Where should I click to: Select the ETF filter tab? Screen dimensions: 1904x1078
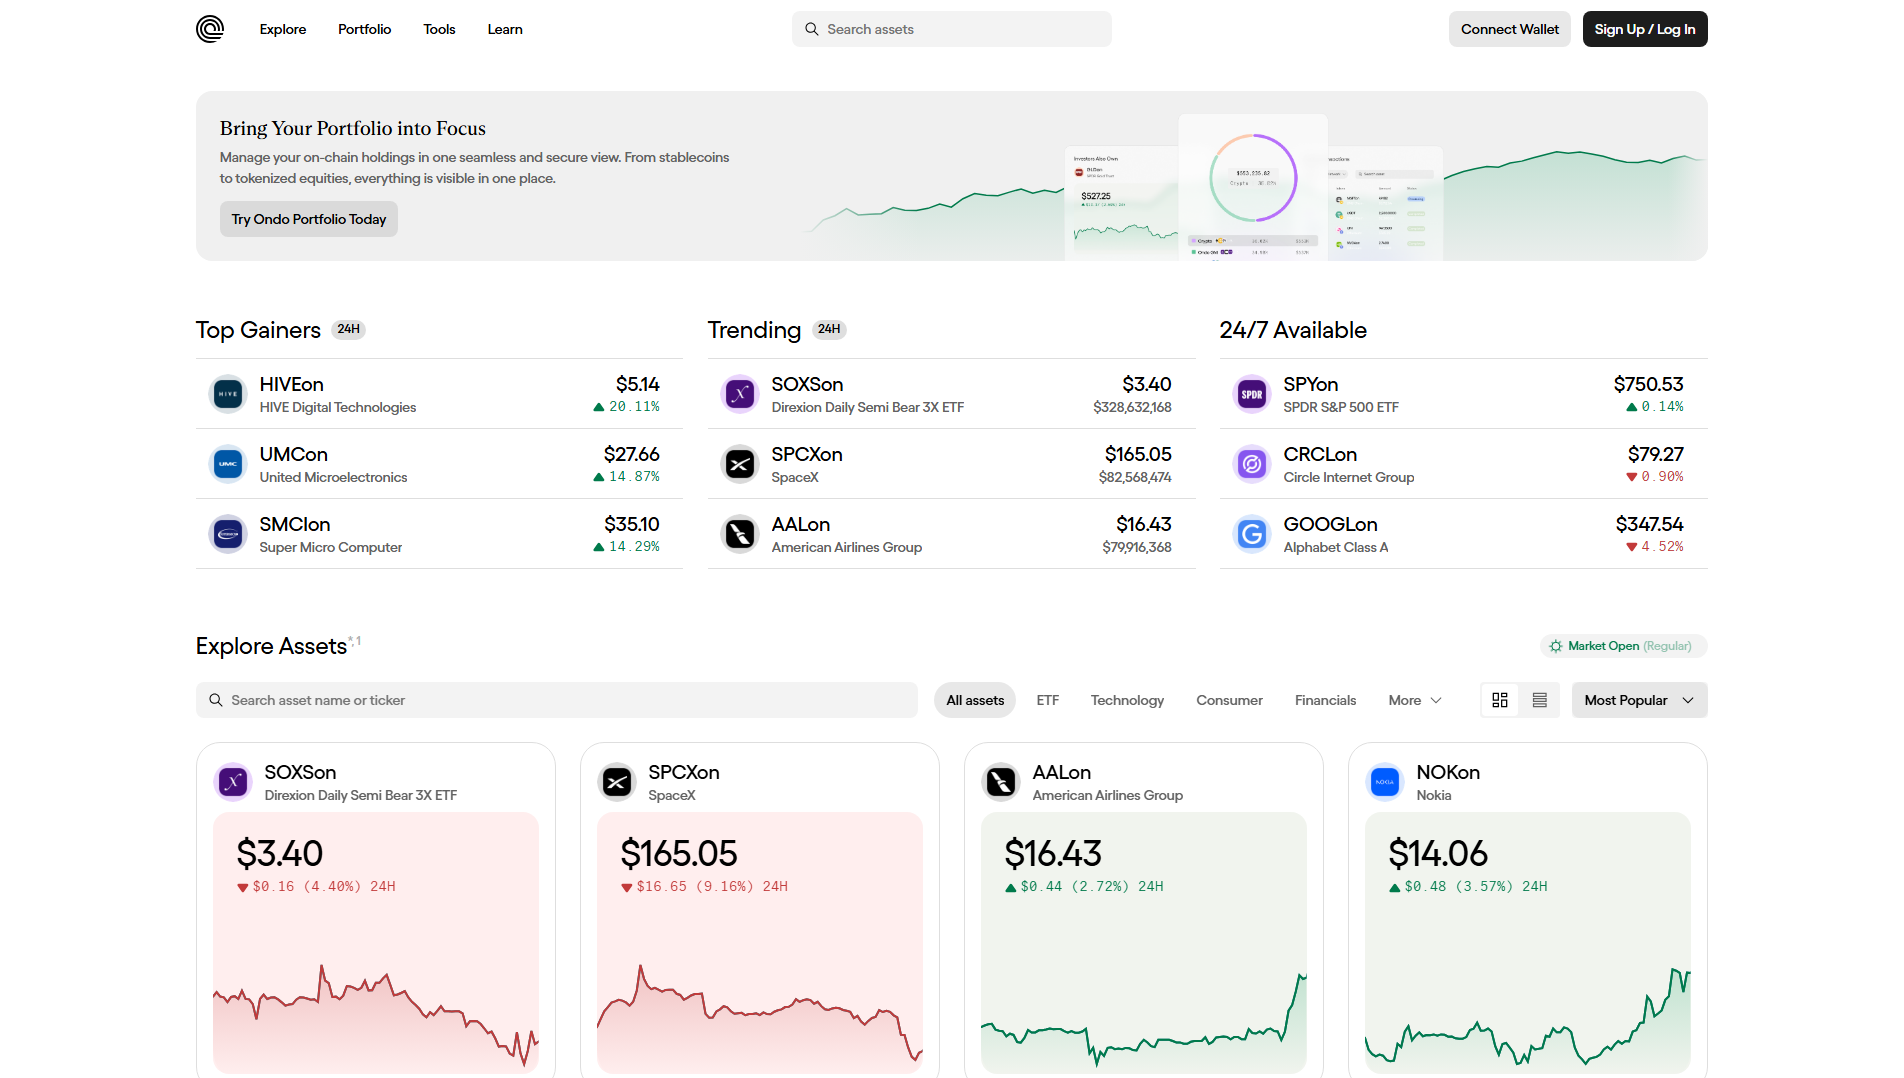1048,700
